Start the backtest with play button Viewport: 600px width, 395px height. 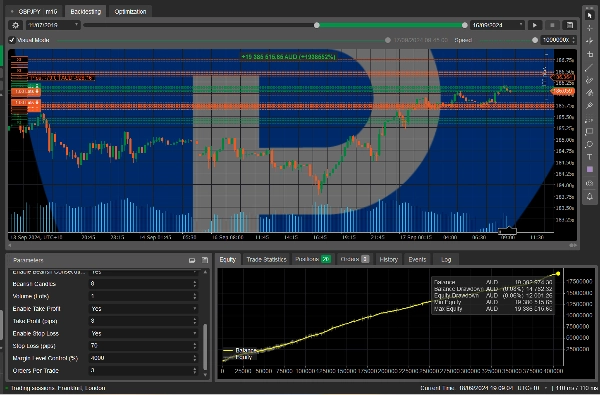point(535,25)
